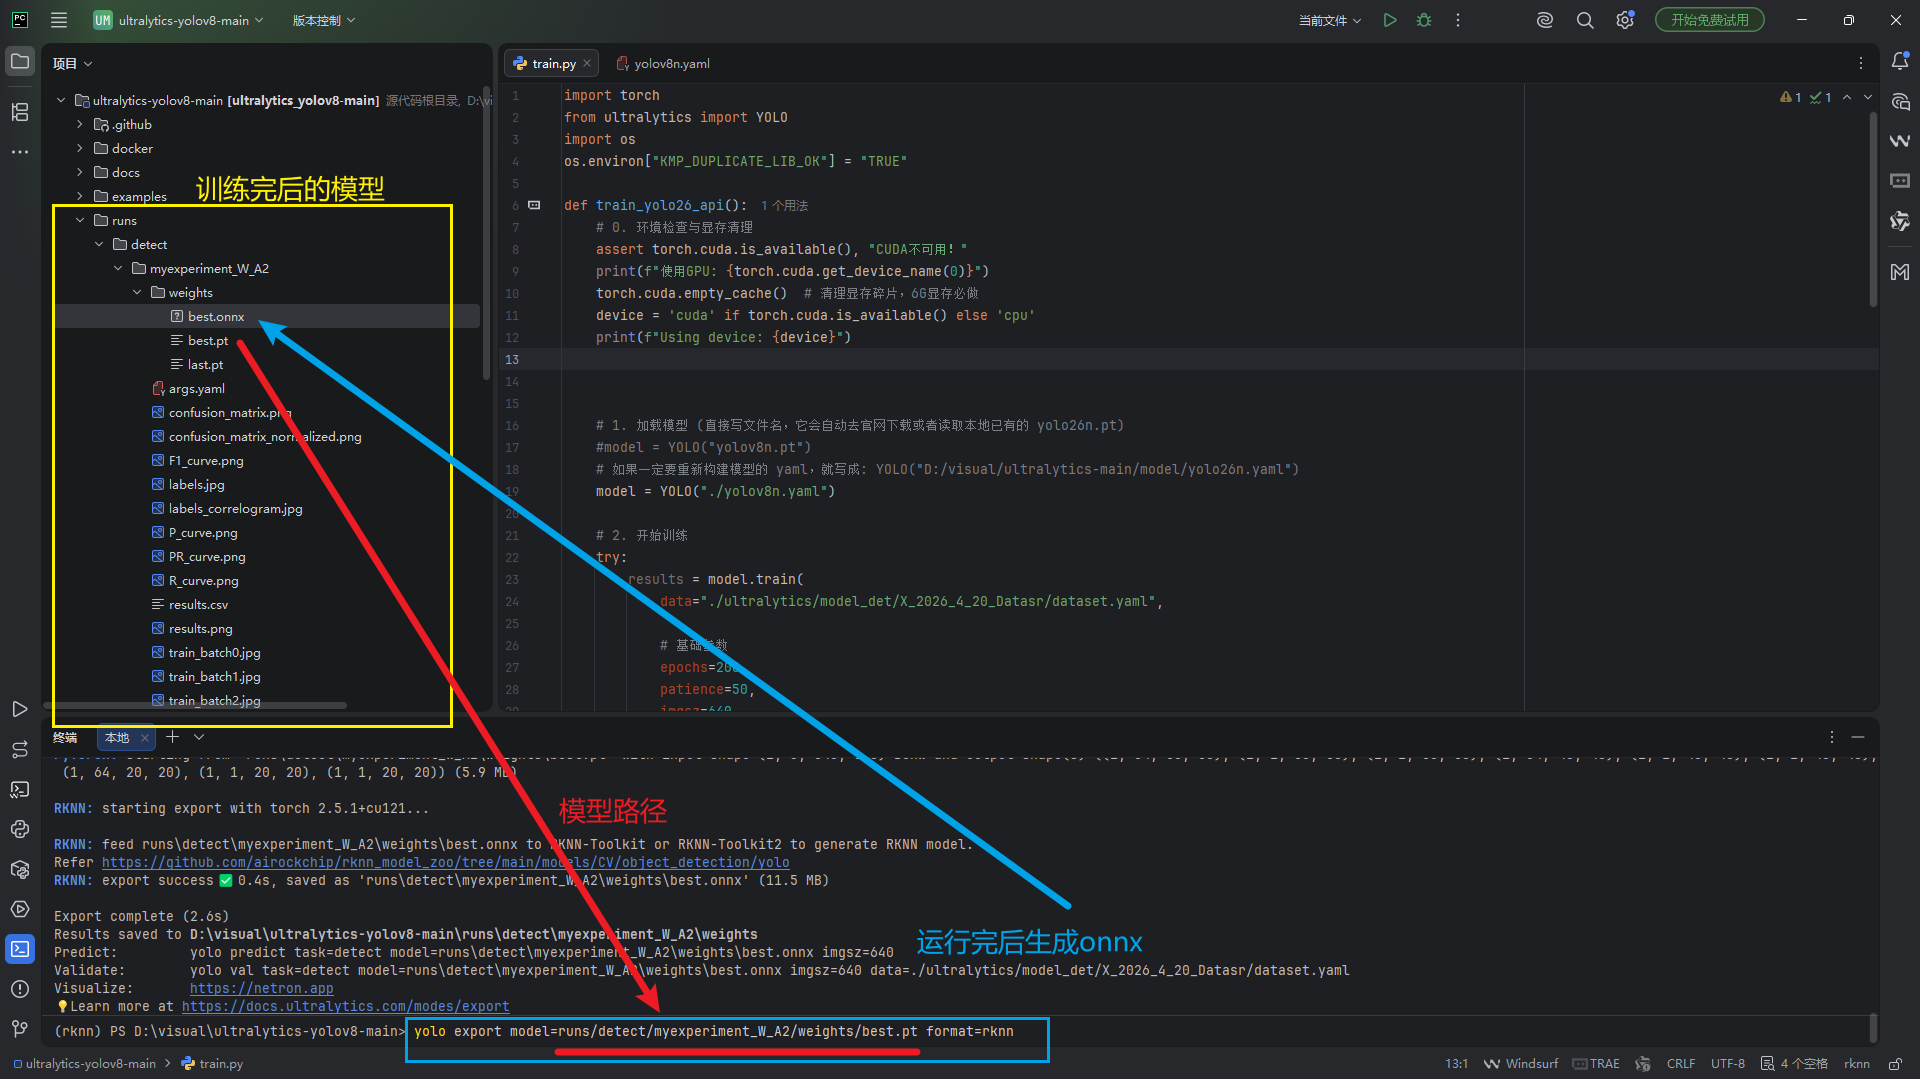
Task: Switch to the yolov8n.yaml editor tab
Action: coord(671,64)
